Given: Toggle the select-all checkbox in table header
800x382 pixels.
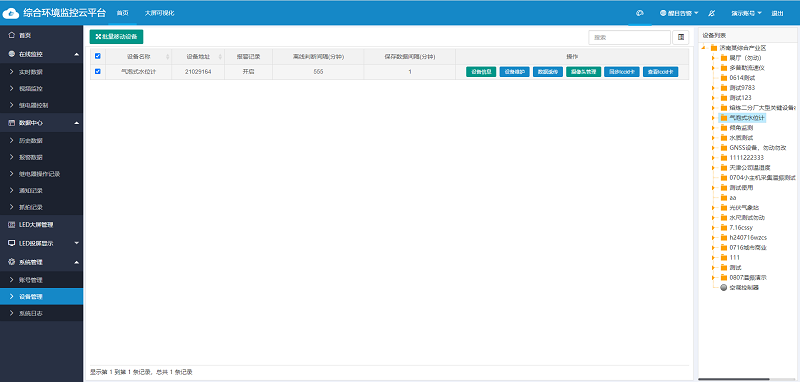Looking at the screenshot, I should click(x=98, y=56).
